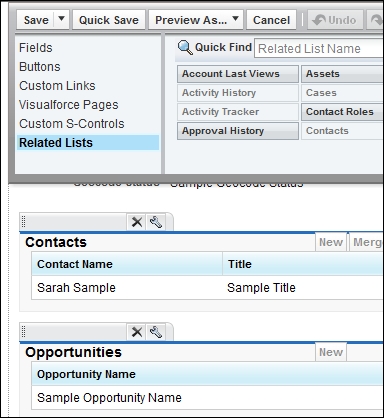The image size is (384, 418).
Task: Click New in the Opportunities related list
Action: 331,352
